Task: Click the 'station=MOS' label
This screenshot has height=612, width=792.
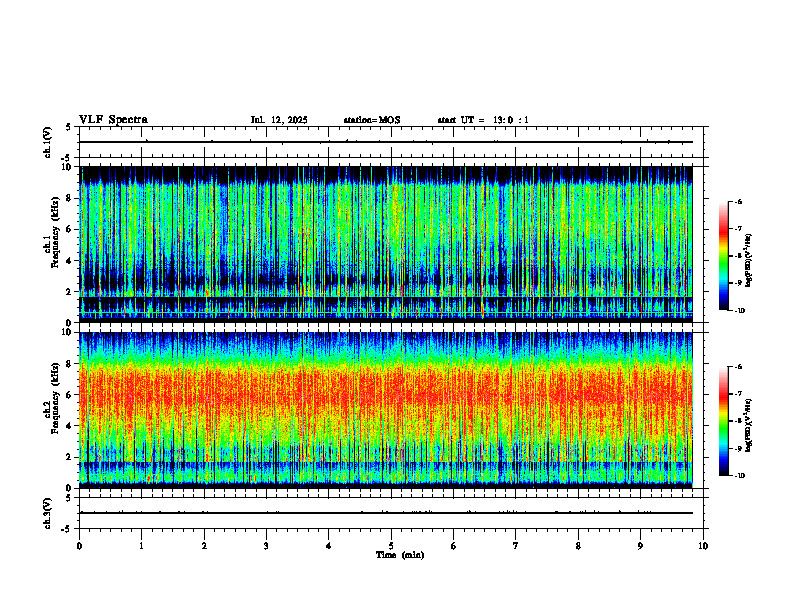Action: pos(372,120)
